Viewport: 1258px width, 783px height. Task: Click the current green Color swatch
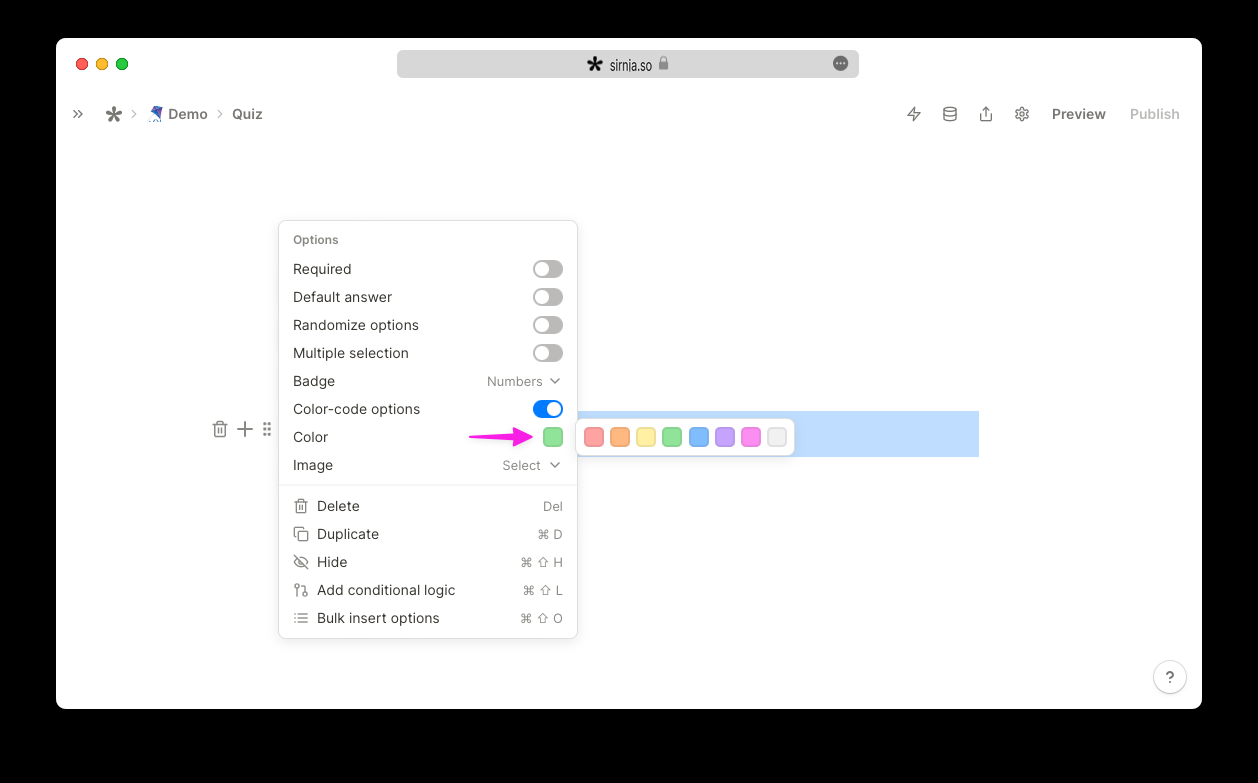[553, 437]
